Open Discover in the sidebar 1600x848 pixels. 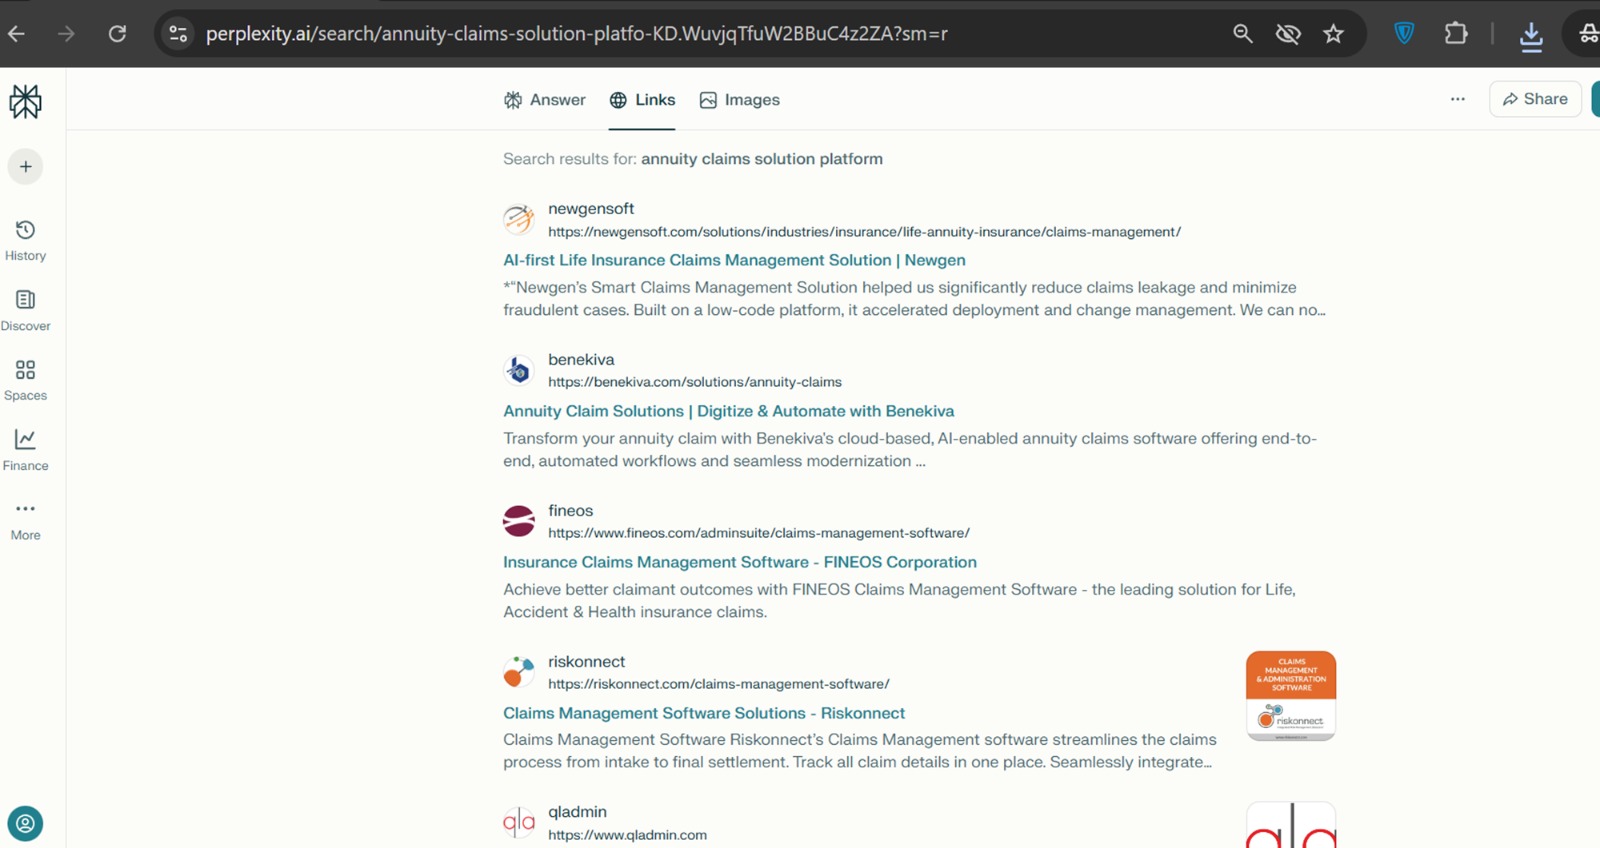(x=26, y=311)
